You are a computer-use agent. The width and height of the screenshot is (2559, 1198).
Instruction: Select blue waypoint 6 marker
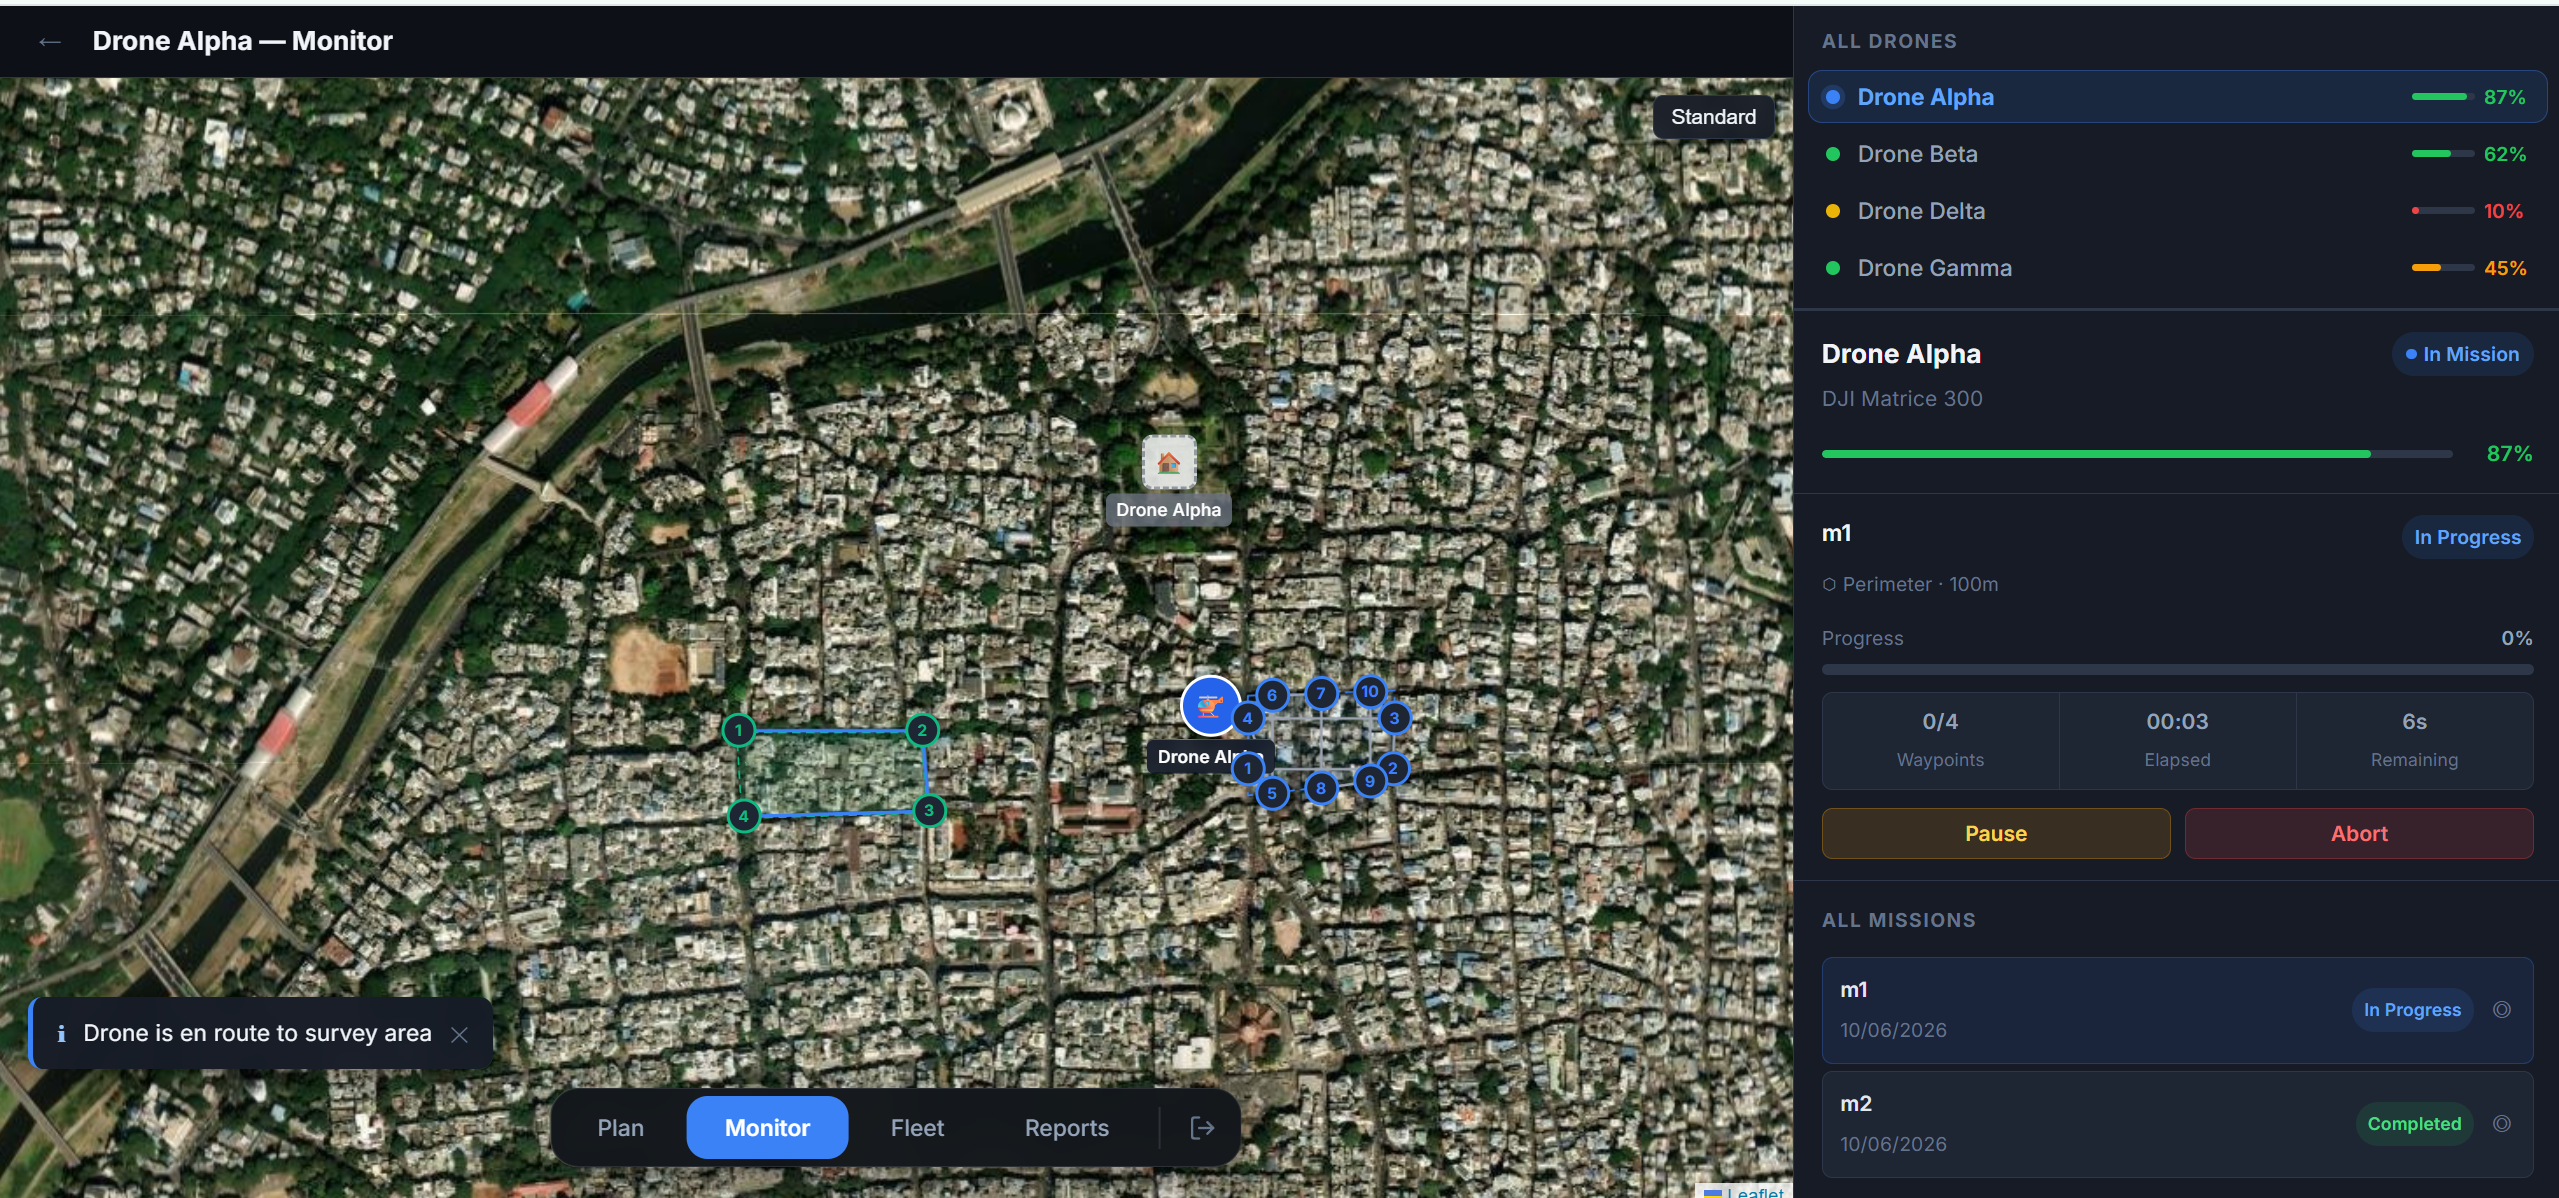click(x=1272, y=695)
